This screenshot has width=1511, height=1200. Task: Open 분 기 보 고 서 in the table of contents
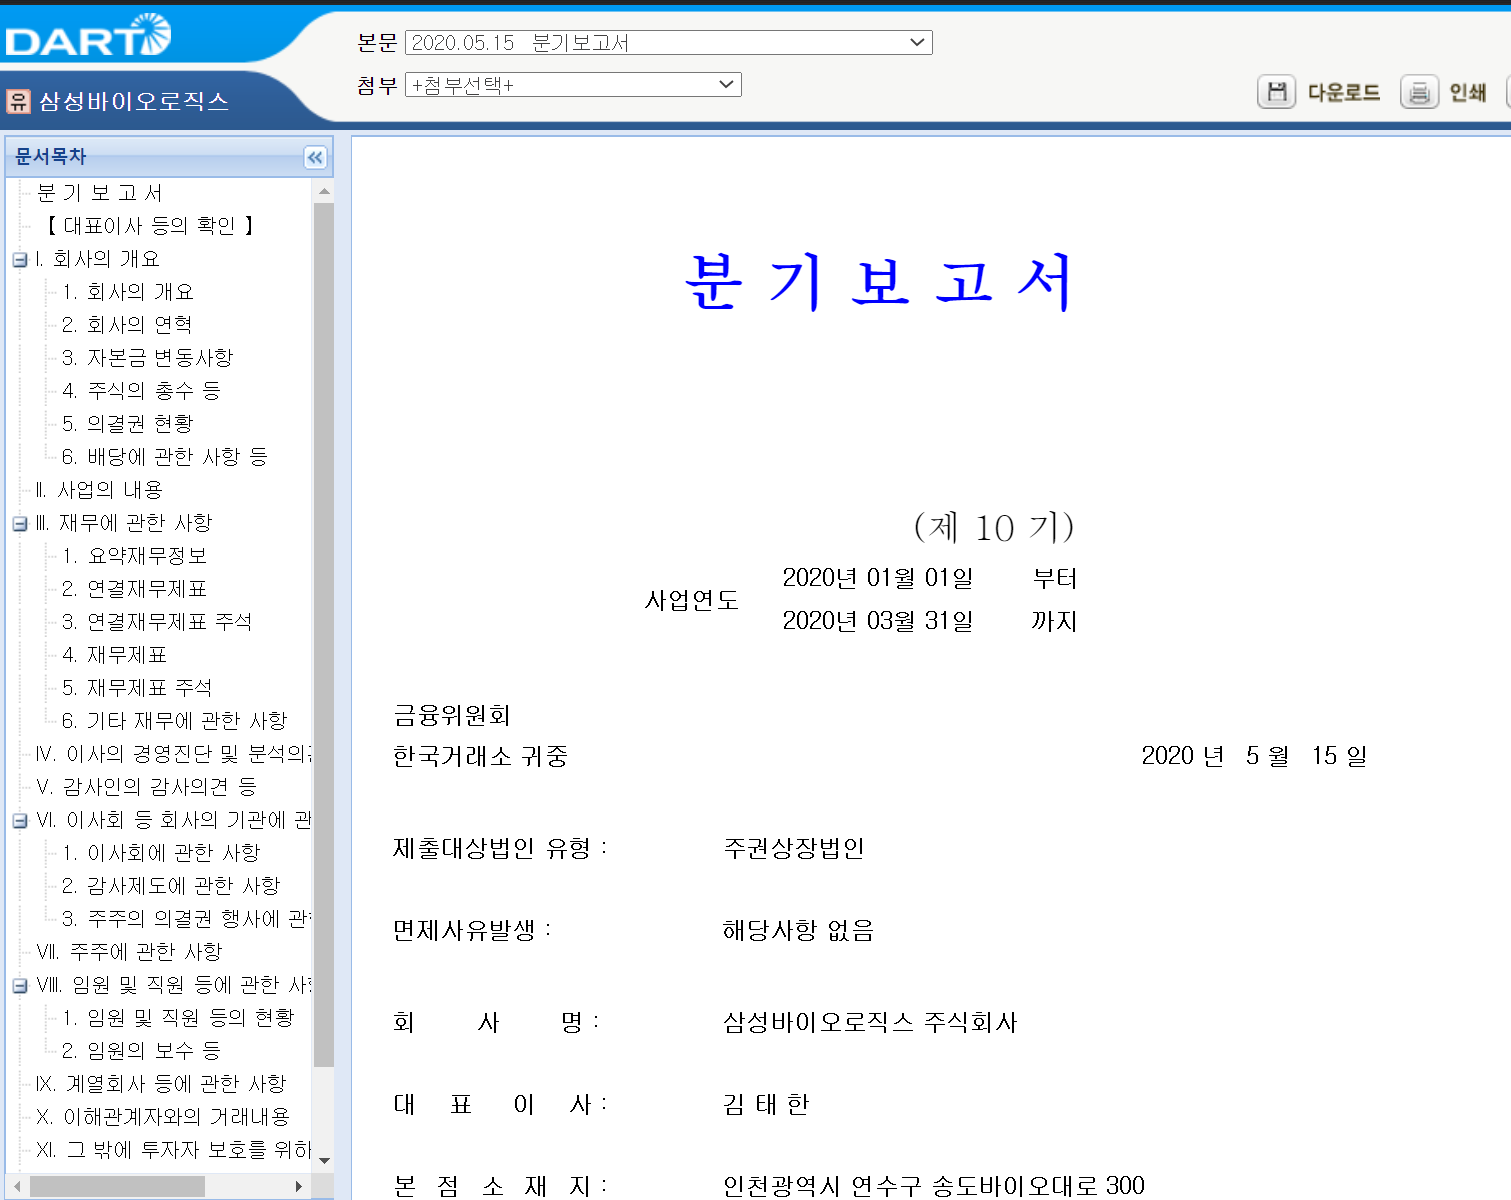[x=99, y=193]
